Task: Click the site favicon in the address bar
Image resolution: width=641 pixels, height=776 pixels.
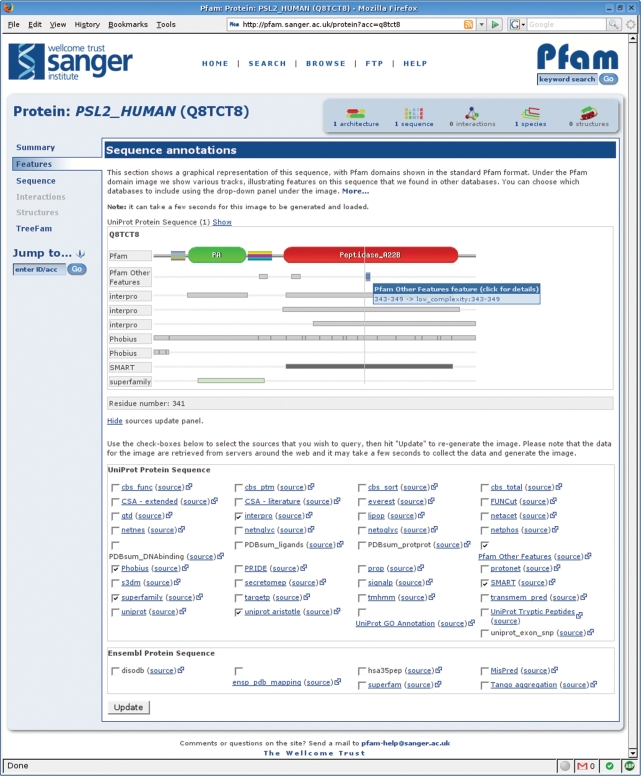Action: (234, 24)
